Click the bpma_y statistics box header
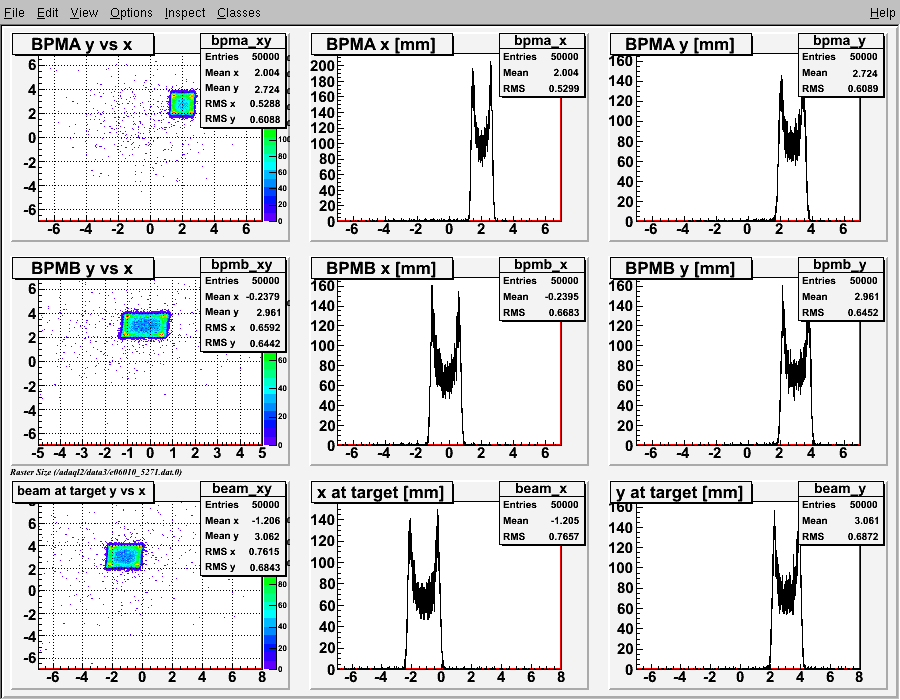The width and height of the screenshot is (900, 700). tap(840, 41)
